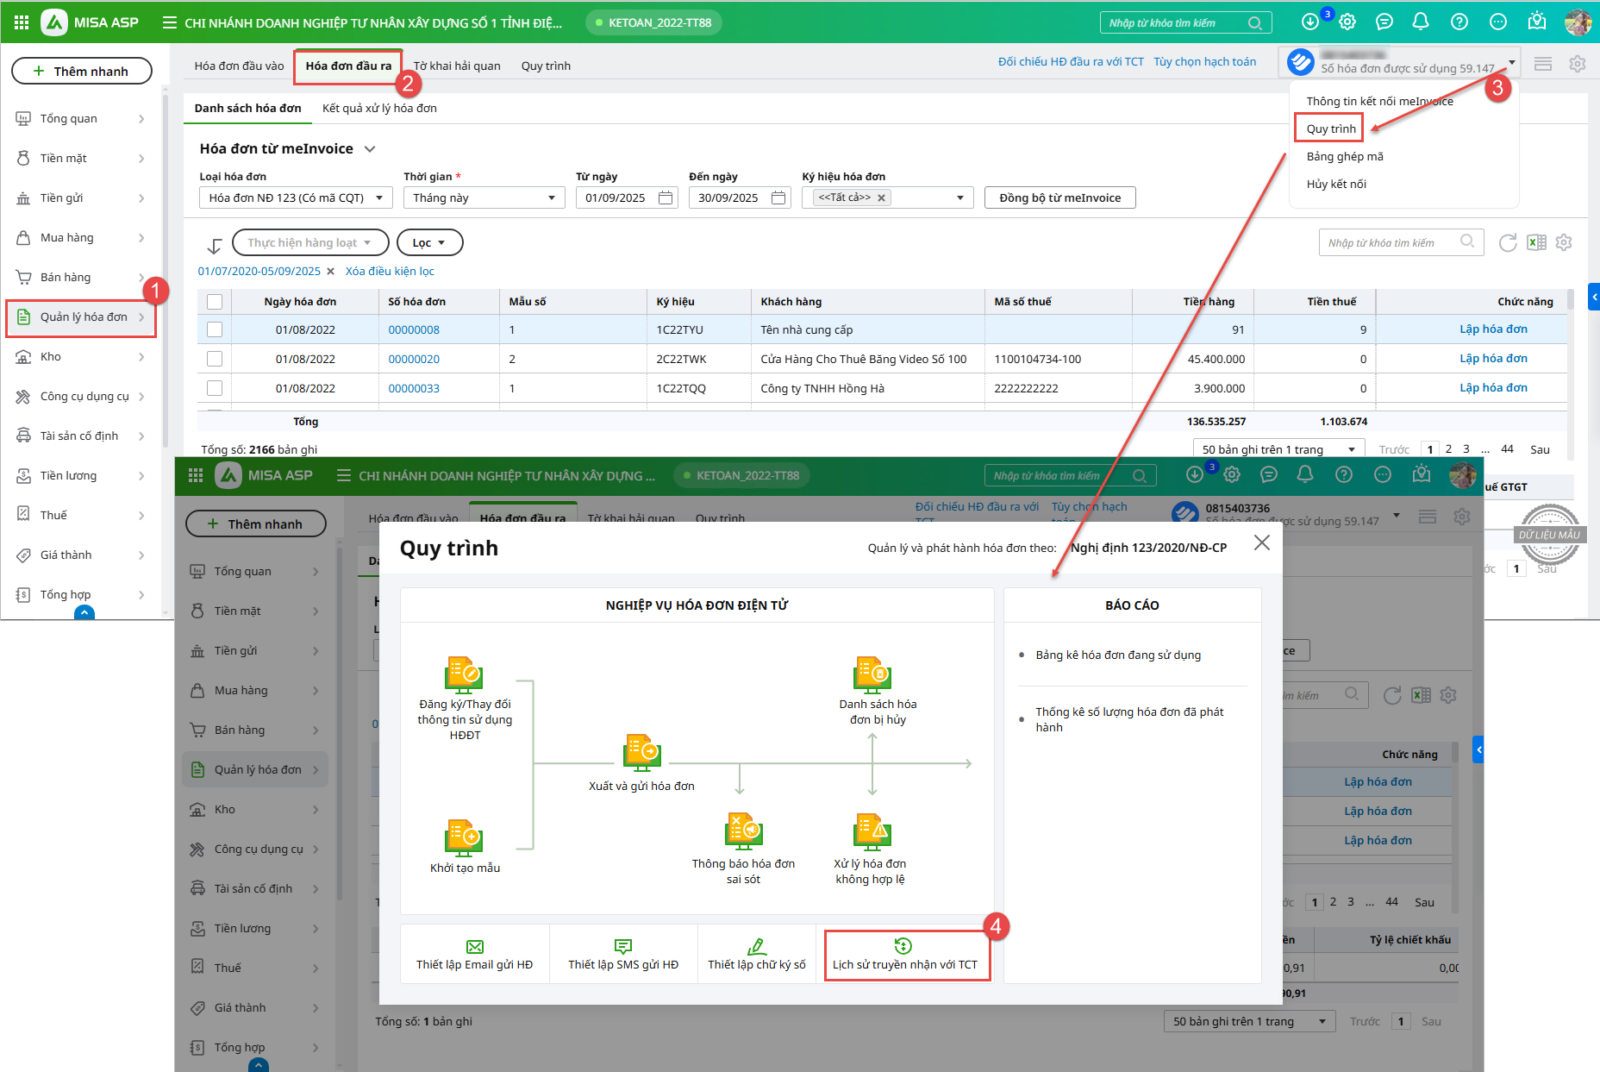Open the 'Xuất và gửi hóa đơn' icon
Screen dimensions: 1600x1072
tap(641, 751)
